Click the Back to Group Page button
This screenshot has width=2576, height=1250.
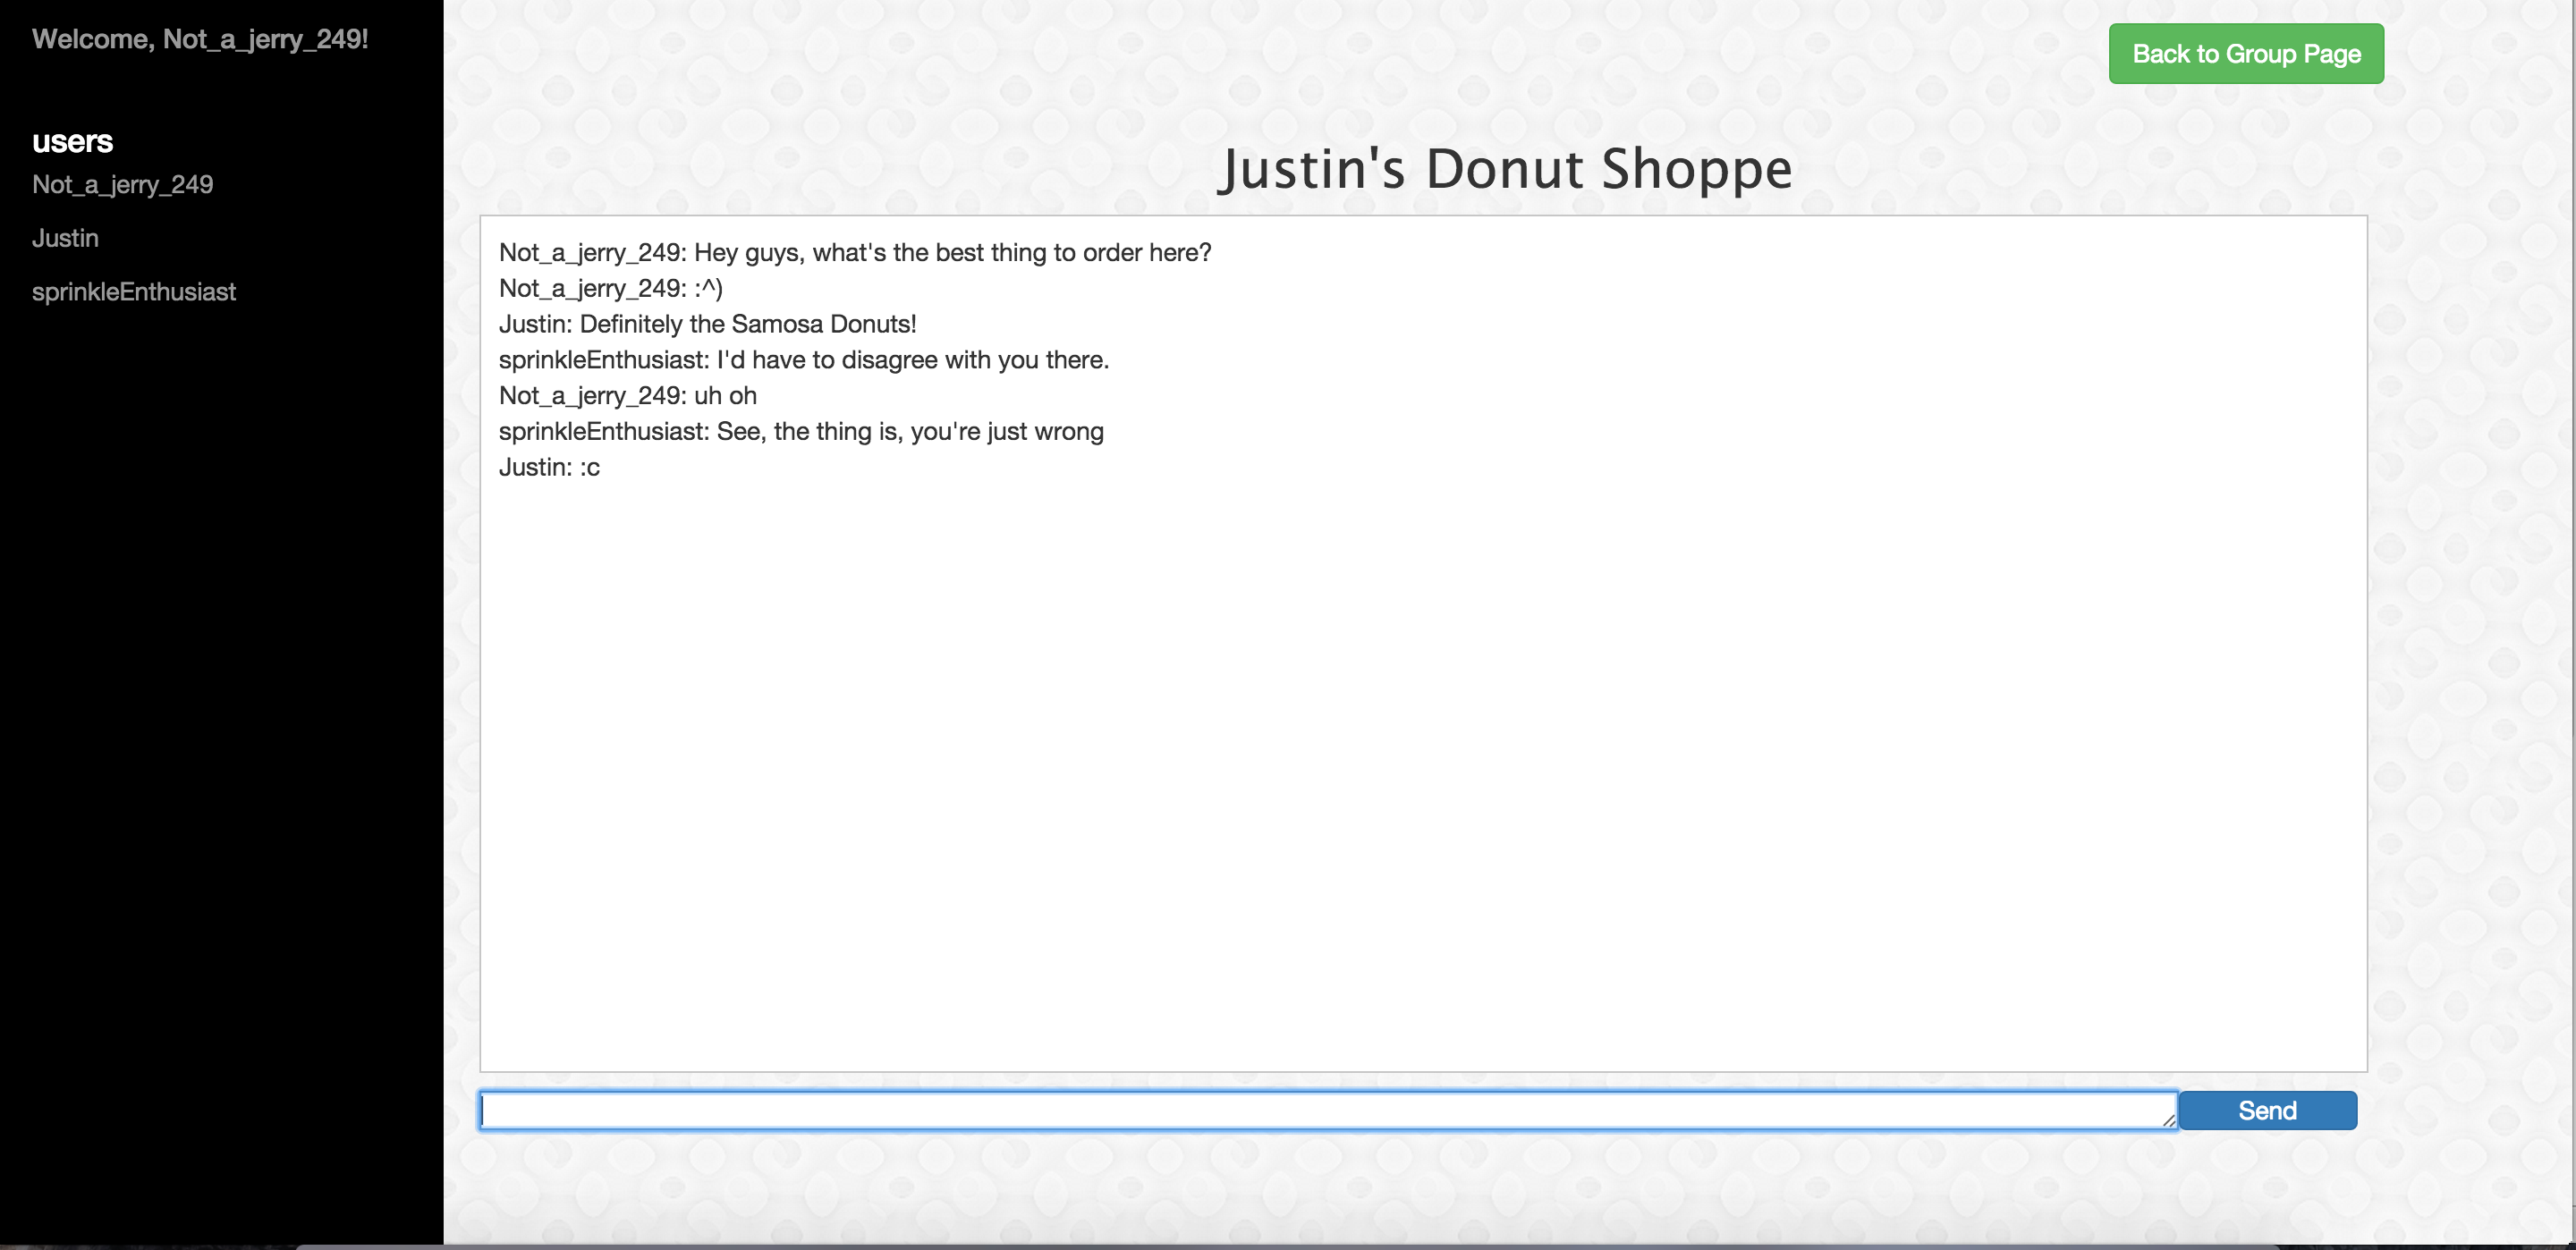(x=2245, y=54)
